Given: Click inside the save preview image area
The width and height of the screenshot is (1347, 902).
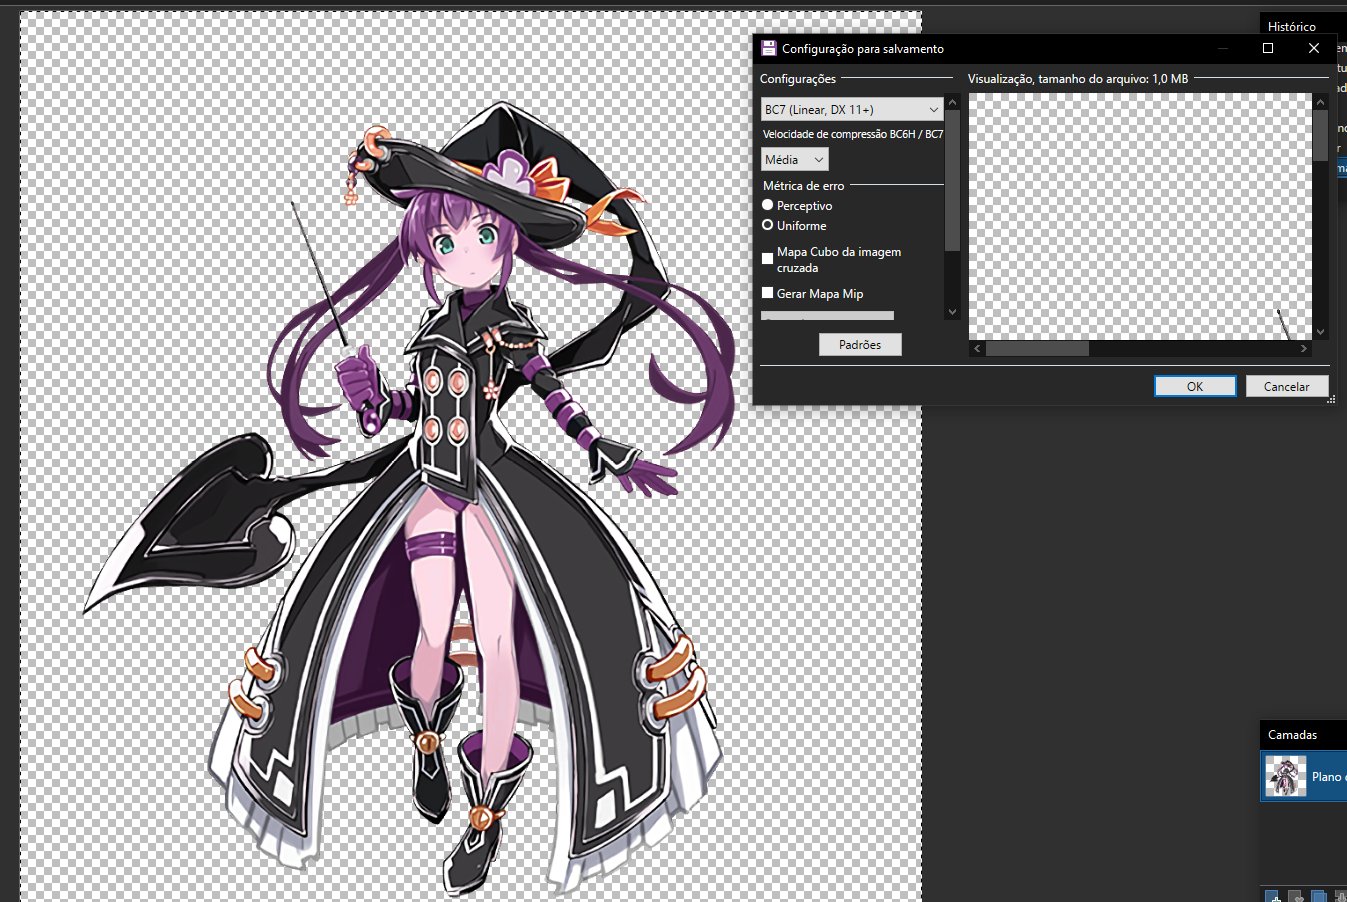Looking at the screenshot, I should (x=1140, y=217).
